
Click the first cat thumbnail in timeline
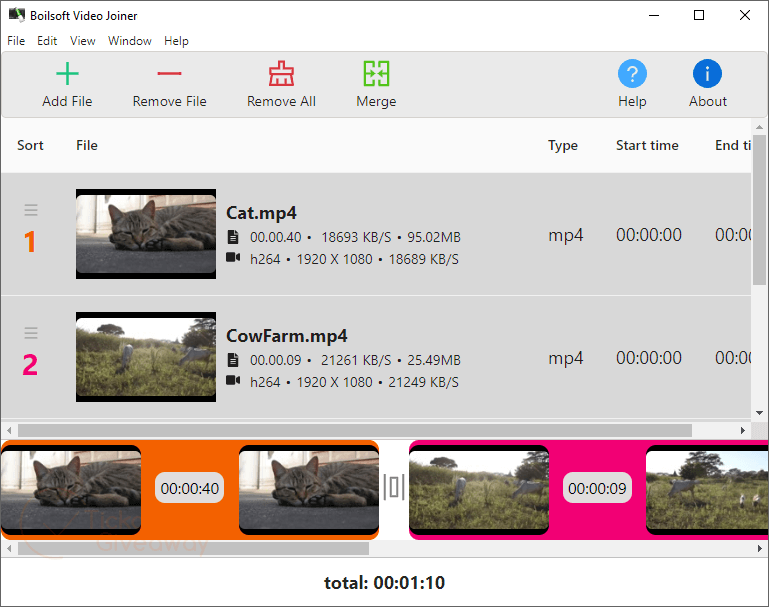tap(71, 490)
